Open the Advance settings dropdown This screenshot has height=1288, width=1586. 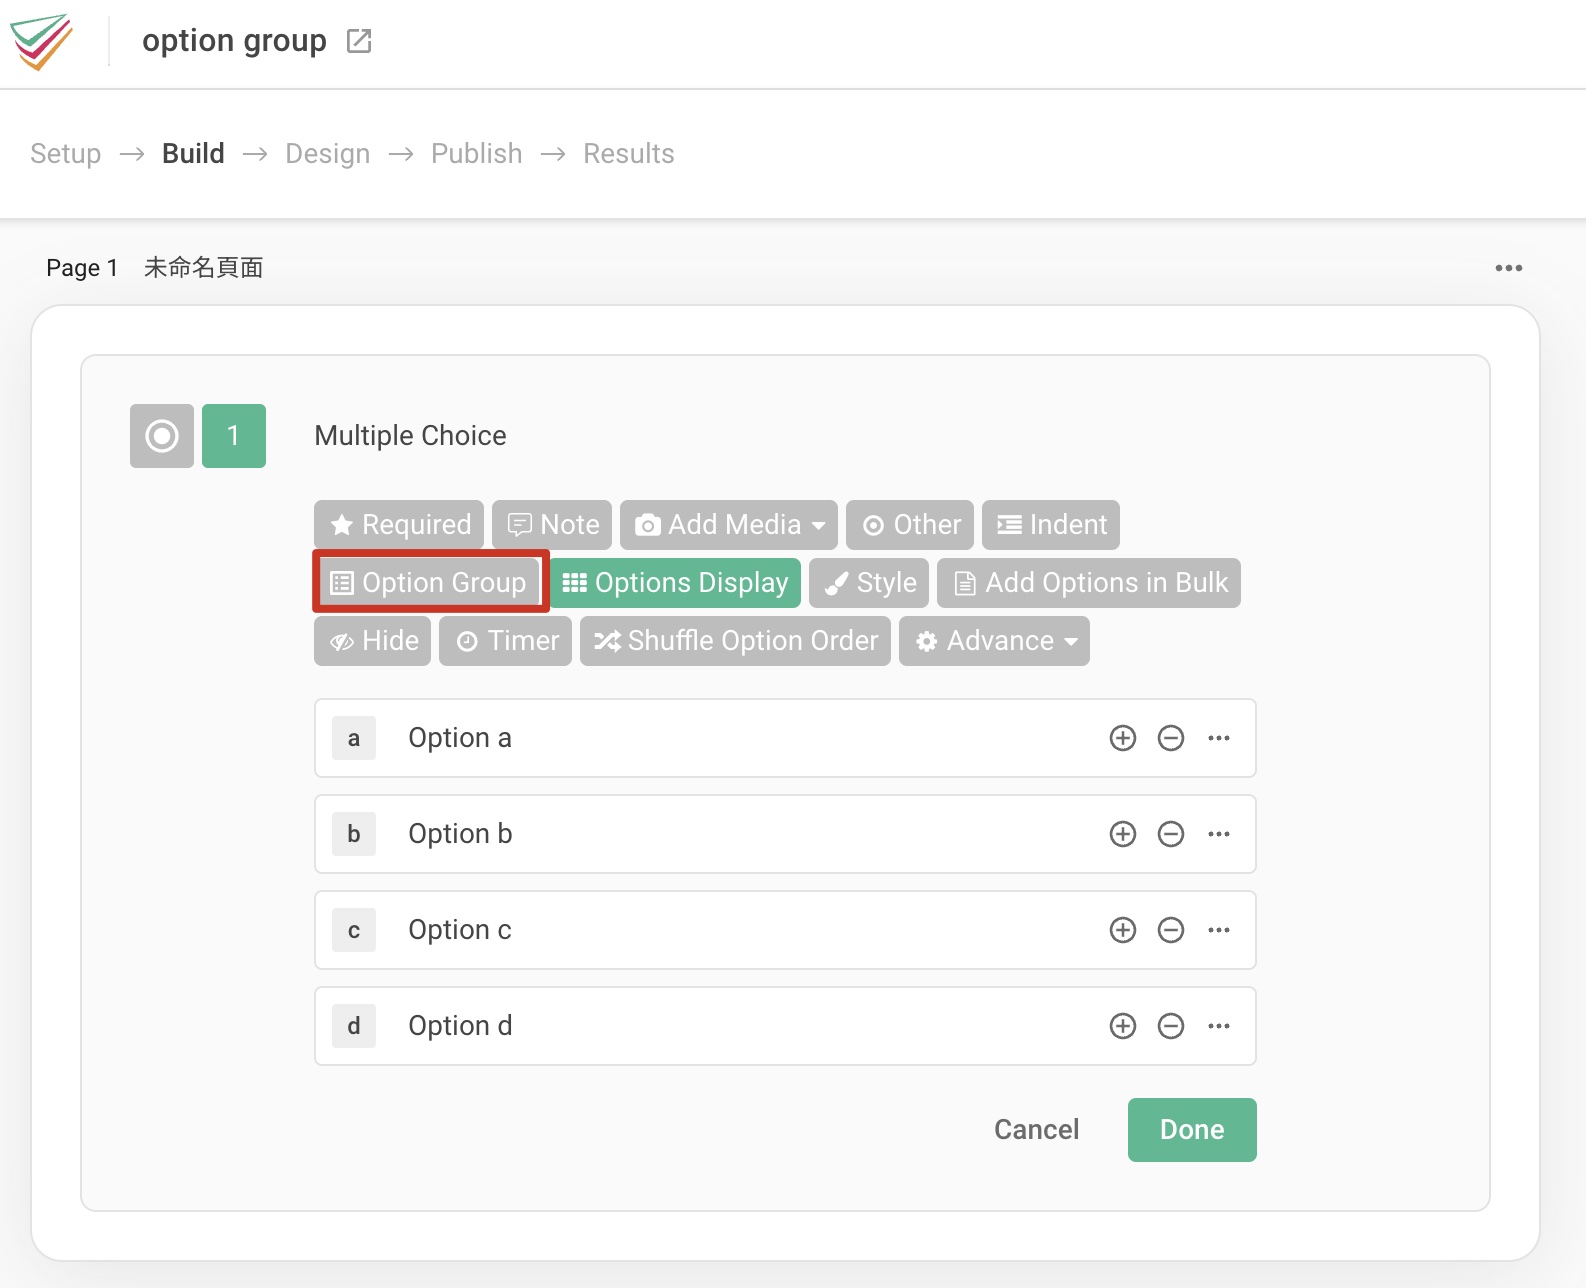993,641
